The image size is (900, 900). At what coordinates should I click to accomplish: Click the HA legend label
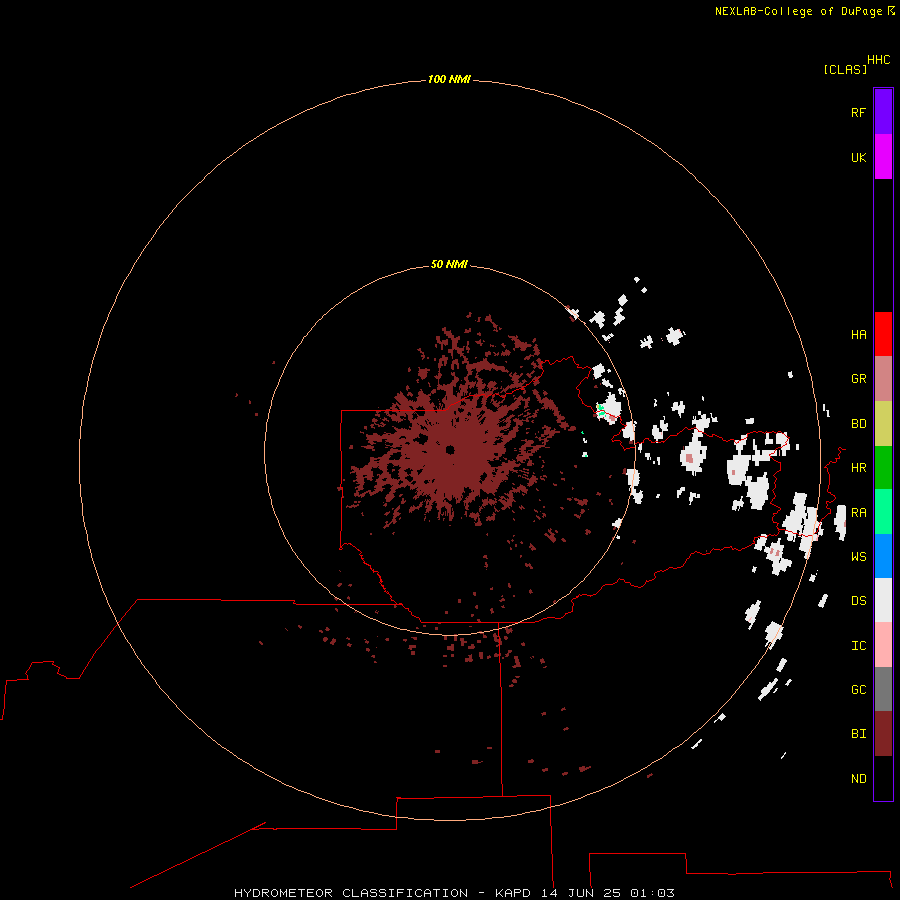858,335
